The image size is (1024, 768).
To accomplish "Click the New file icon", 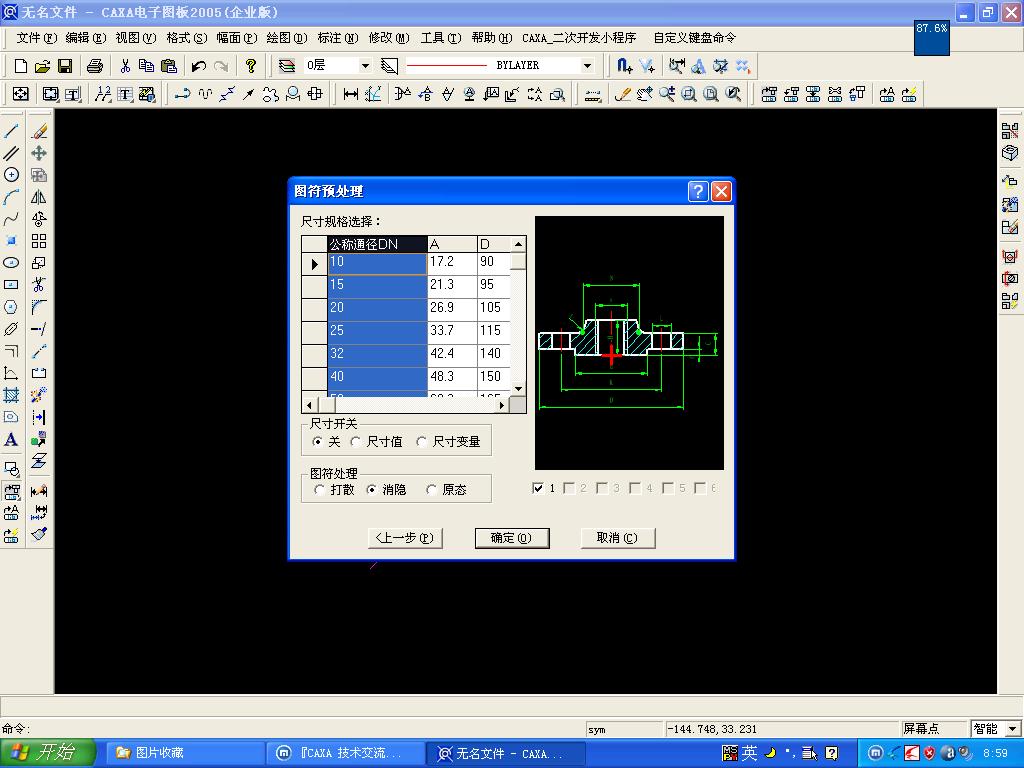I will tap(21, 65).
